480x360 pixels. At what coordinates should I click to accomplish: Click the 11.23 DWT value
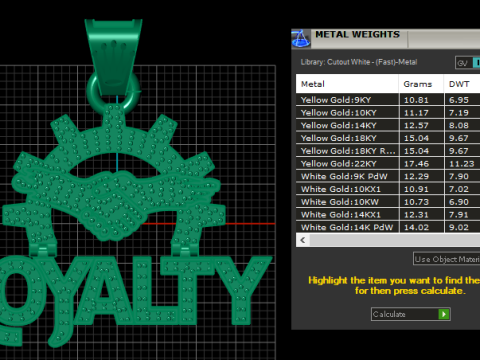click(x=461, y=164)
